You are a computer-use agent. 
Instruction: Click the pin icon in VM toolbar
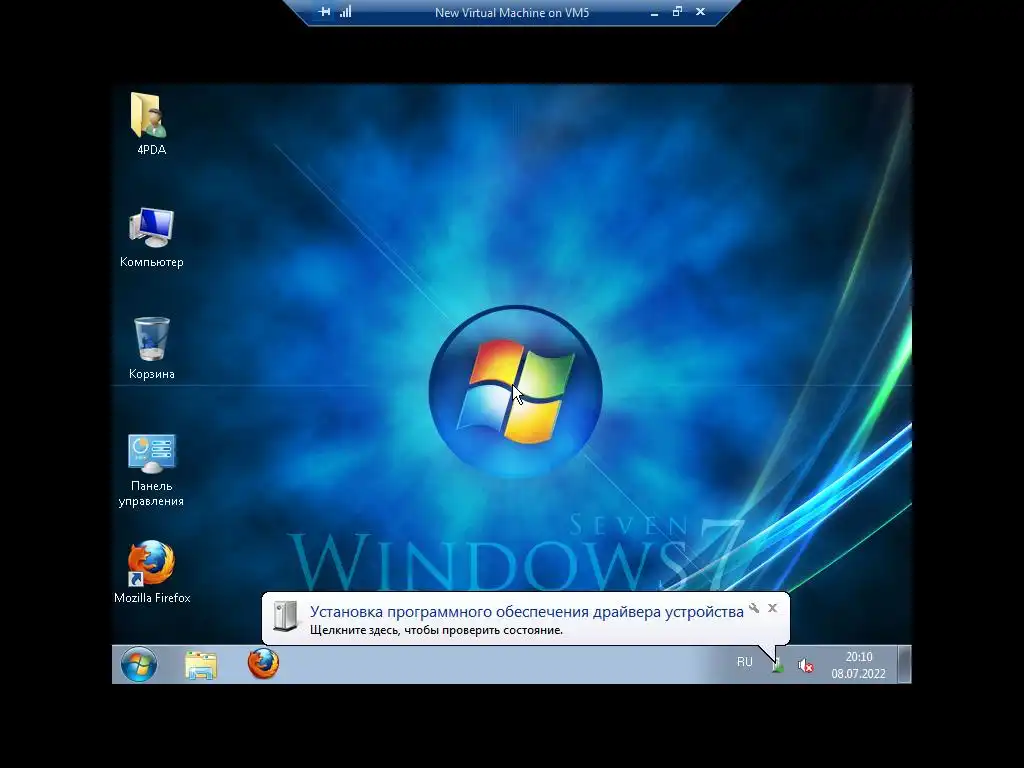325,12
